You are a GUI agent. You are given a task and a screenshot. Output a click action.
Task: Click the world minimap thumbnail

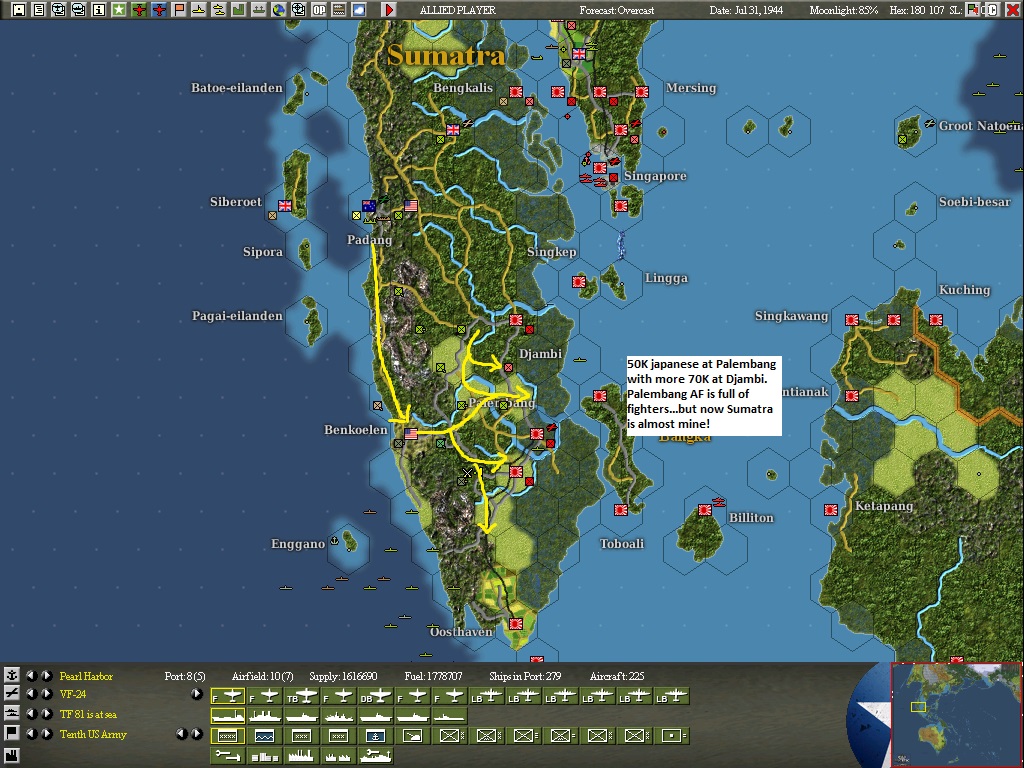(955, 714)
